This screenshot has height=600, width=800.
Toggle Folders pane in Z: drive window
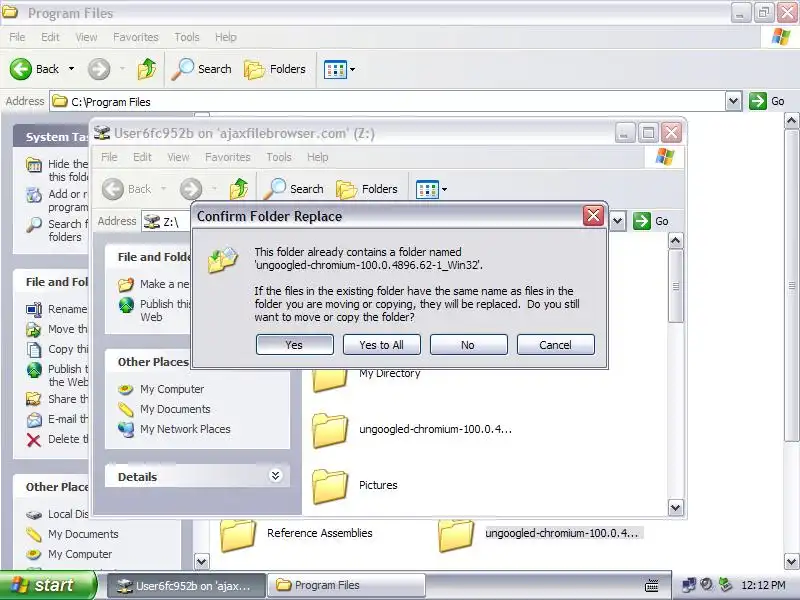(367, 189)
